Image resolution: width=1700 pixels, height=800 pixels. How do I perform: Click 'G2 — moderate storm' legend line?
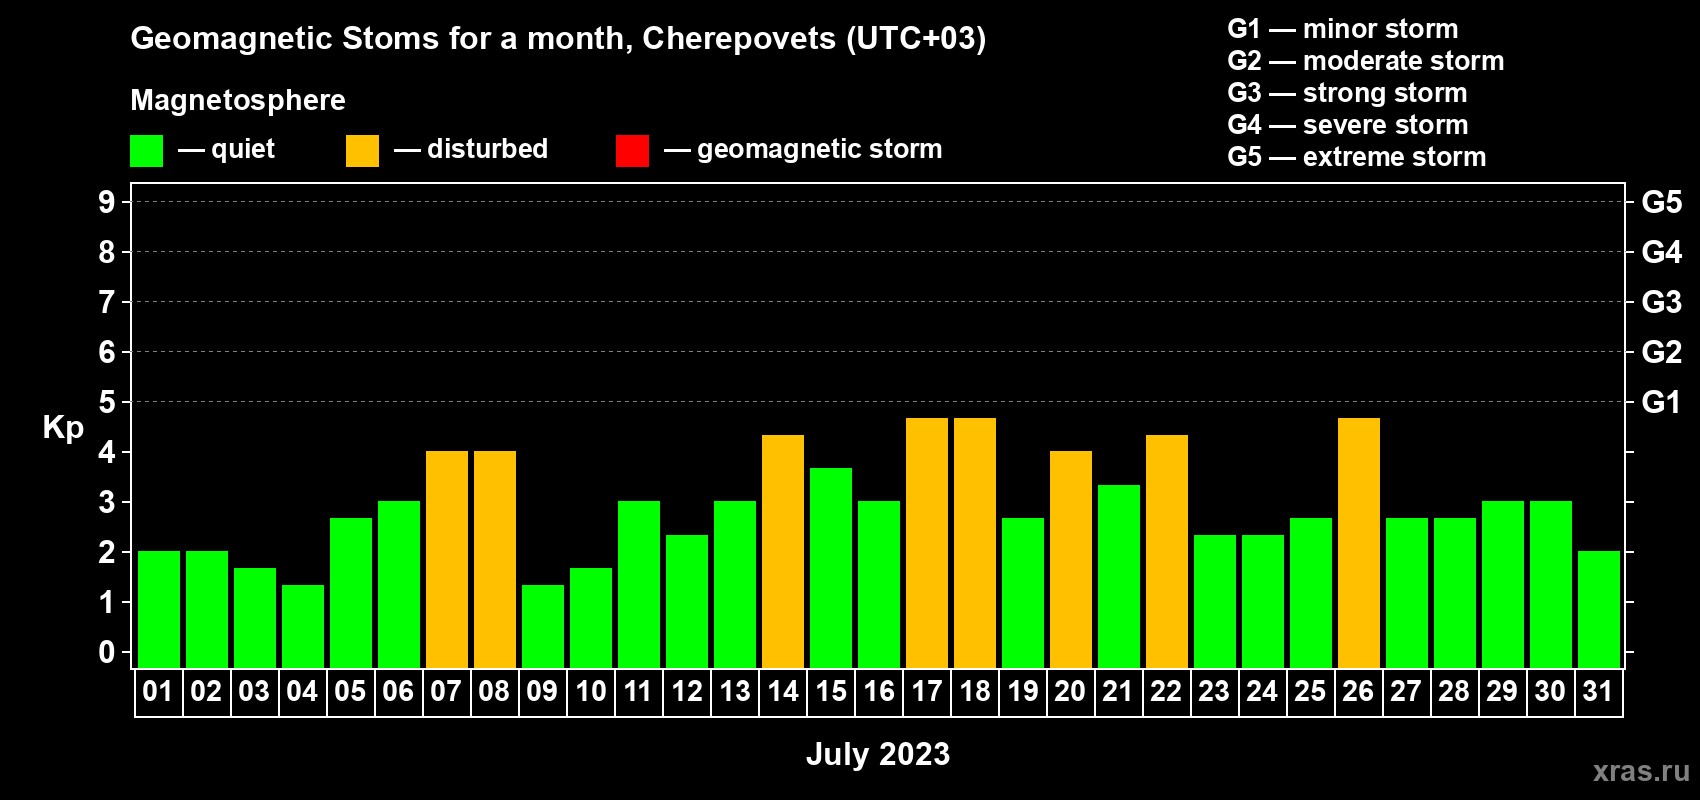coord(1366,61)
